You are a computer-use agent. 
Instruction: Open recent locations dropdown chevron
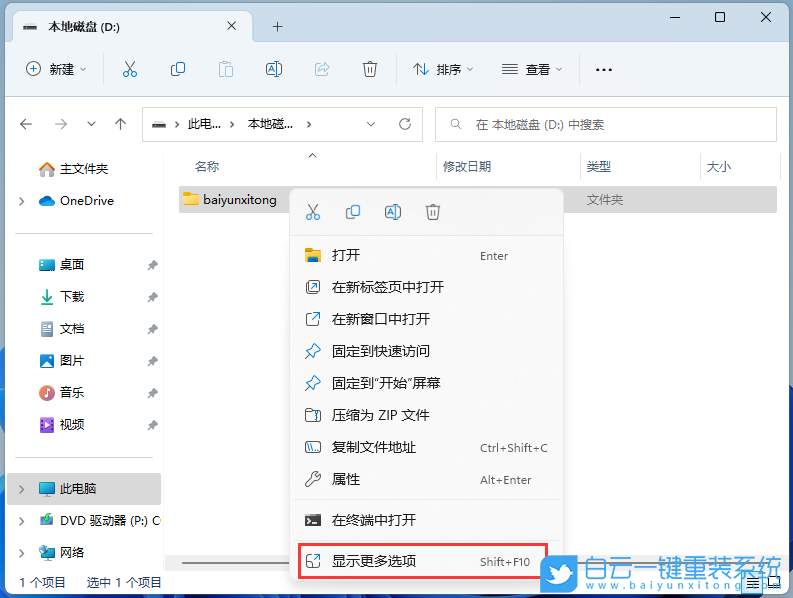[x=91, y=124]
